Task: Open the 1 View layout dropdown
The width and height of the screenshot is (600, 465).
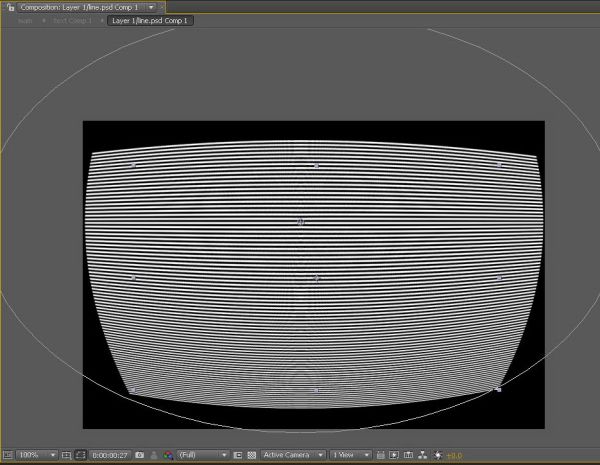Action: [x=350, y=455]
